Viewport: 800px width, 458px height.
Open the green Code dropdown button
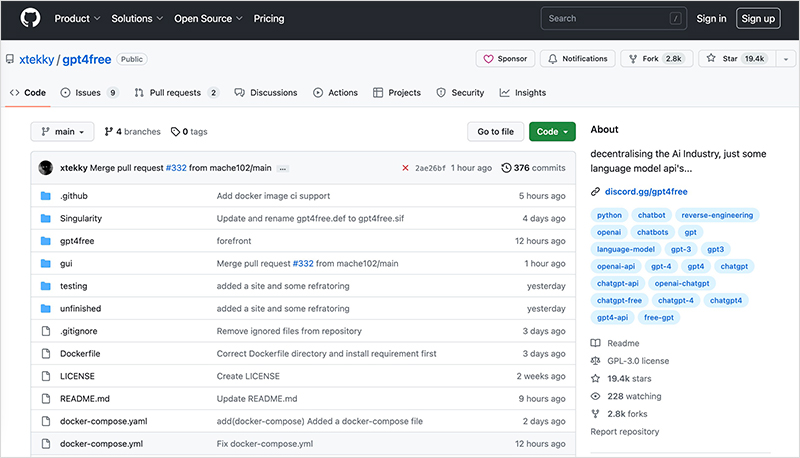[552, 132]
